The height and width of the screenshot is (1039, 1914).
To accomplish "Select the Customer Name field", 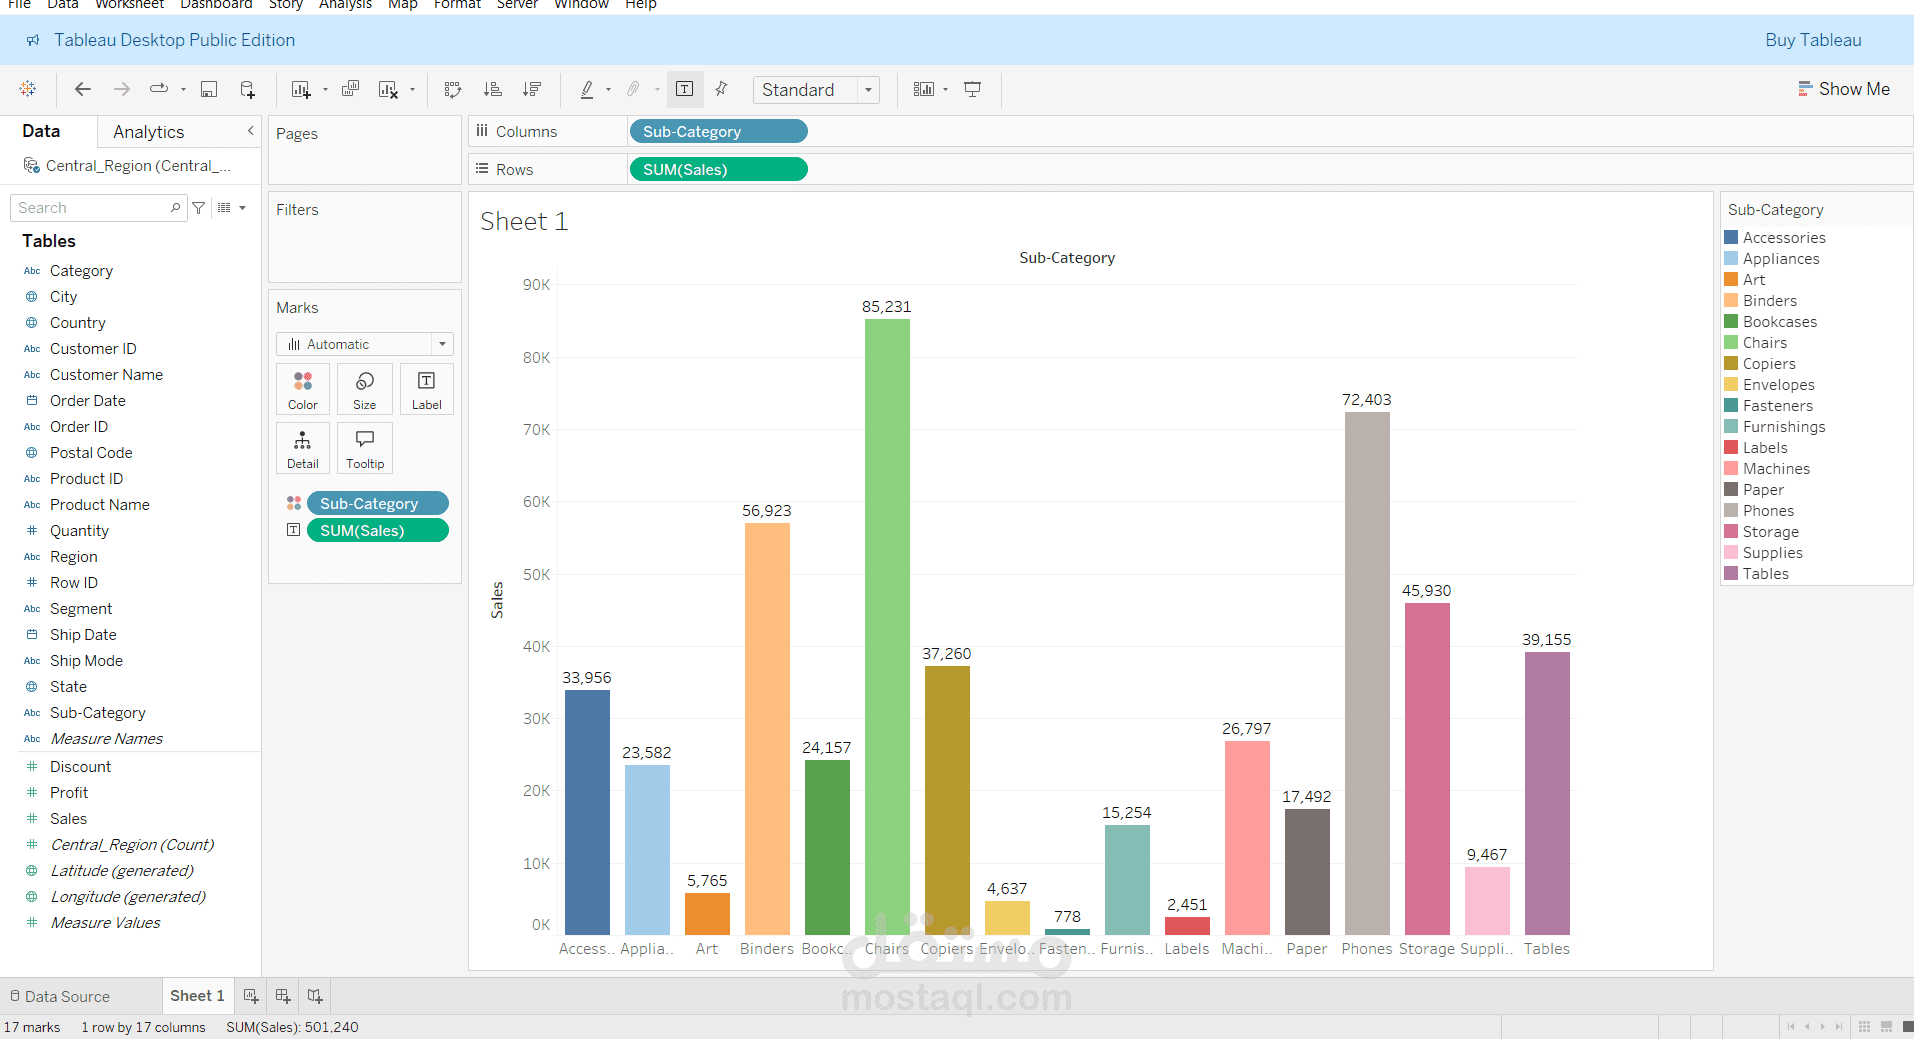I will [106, 375].
